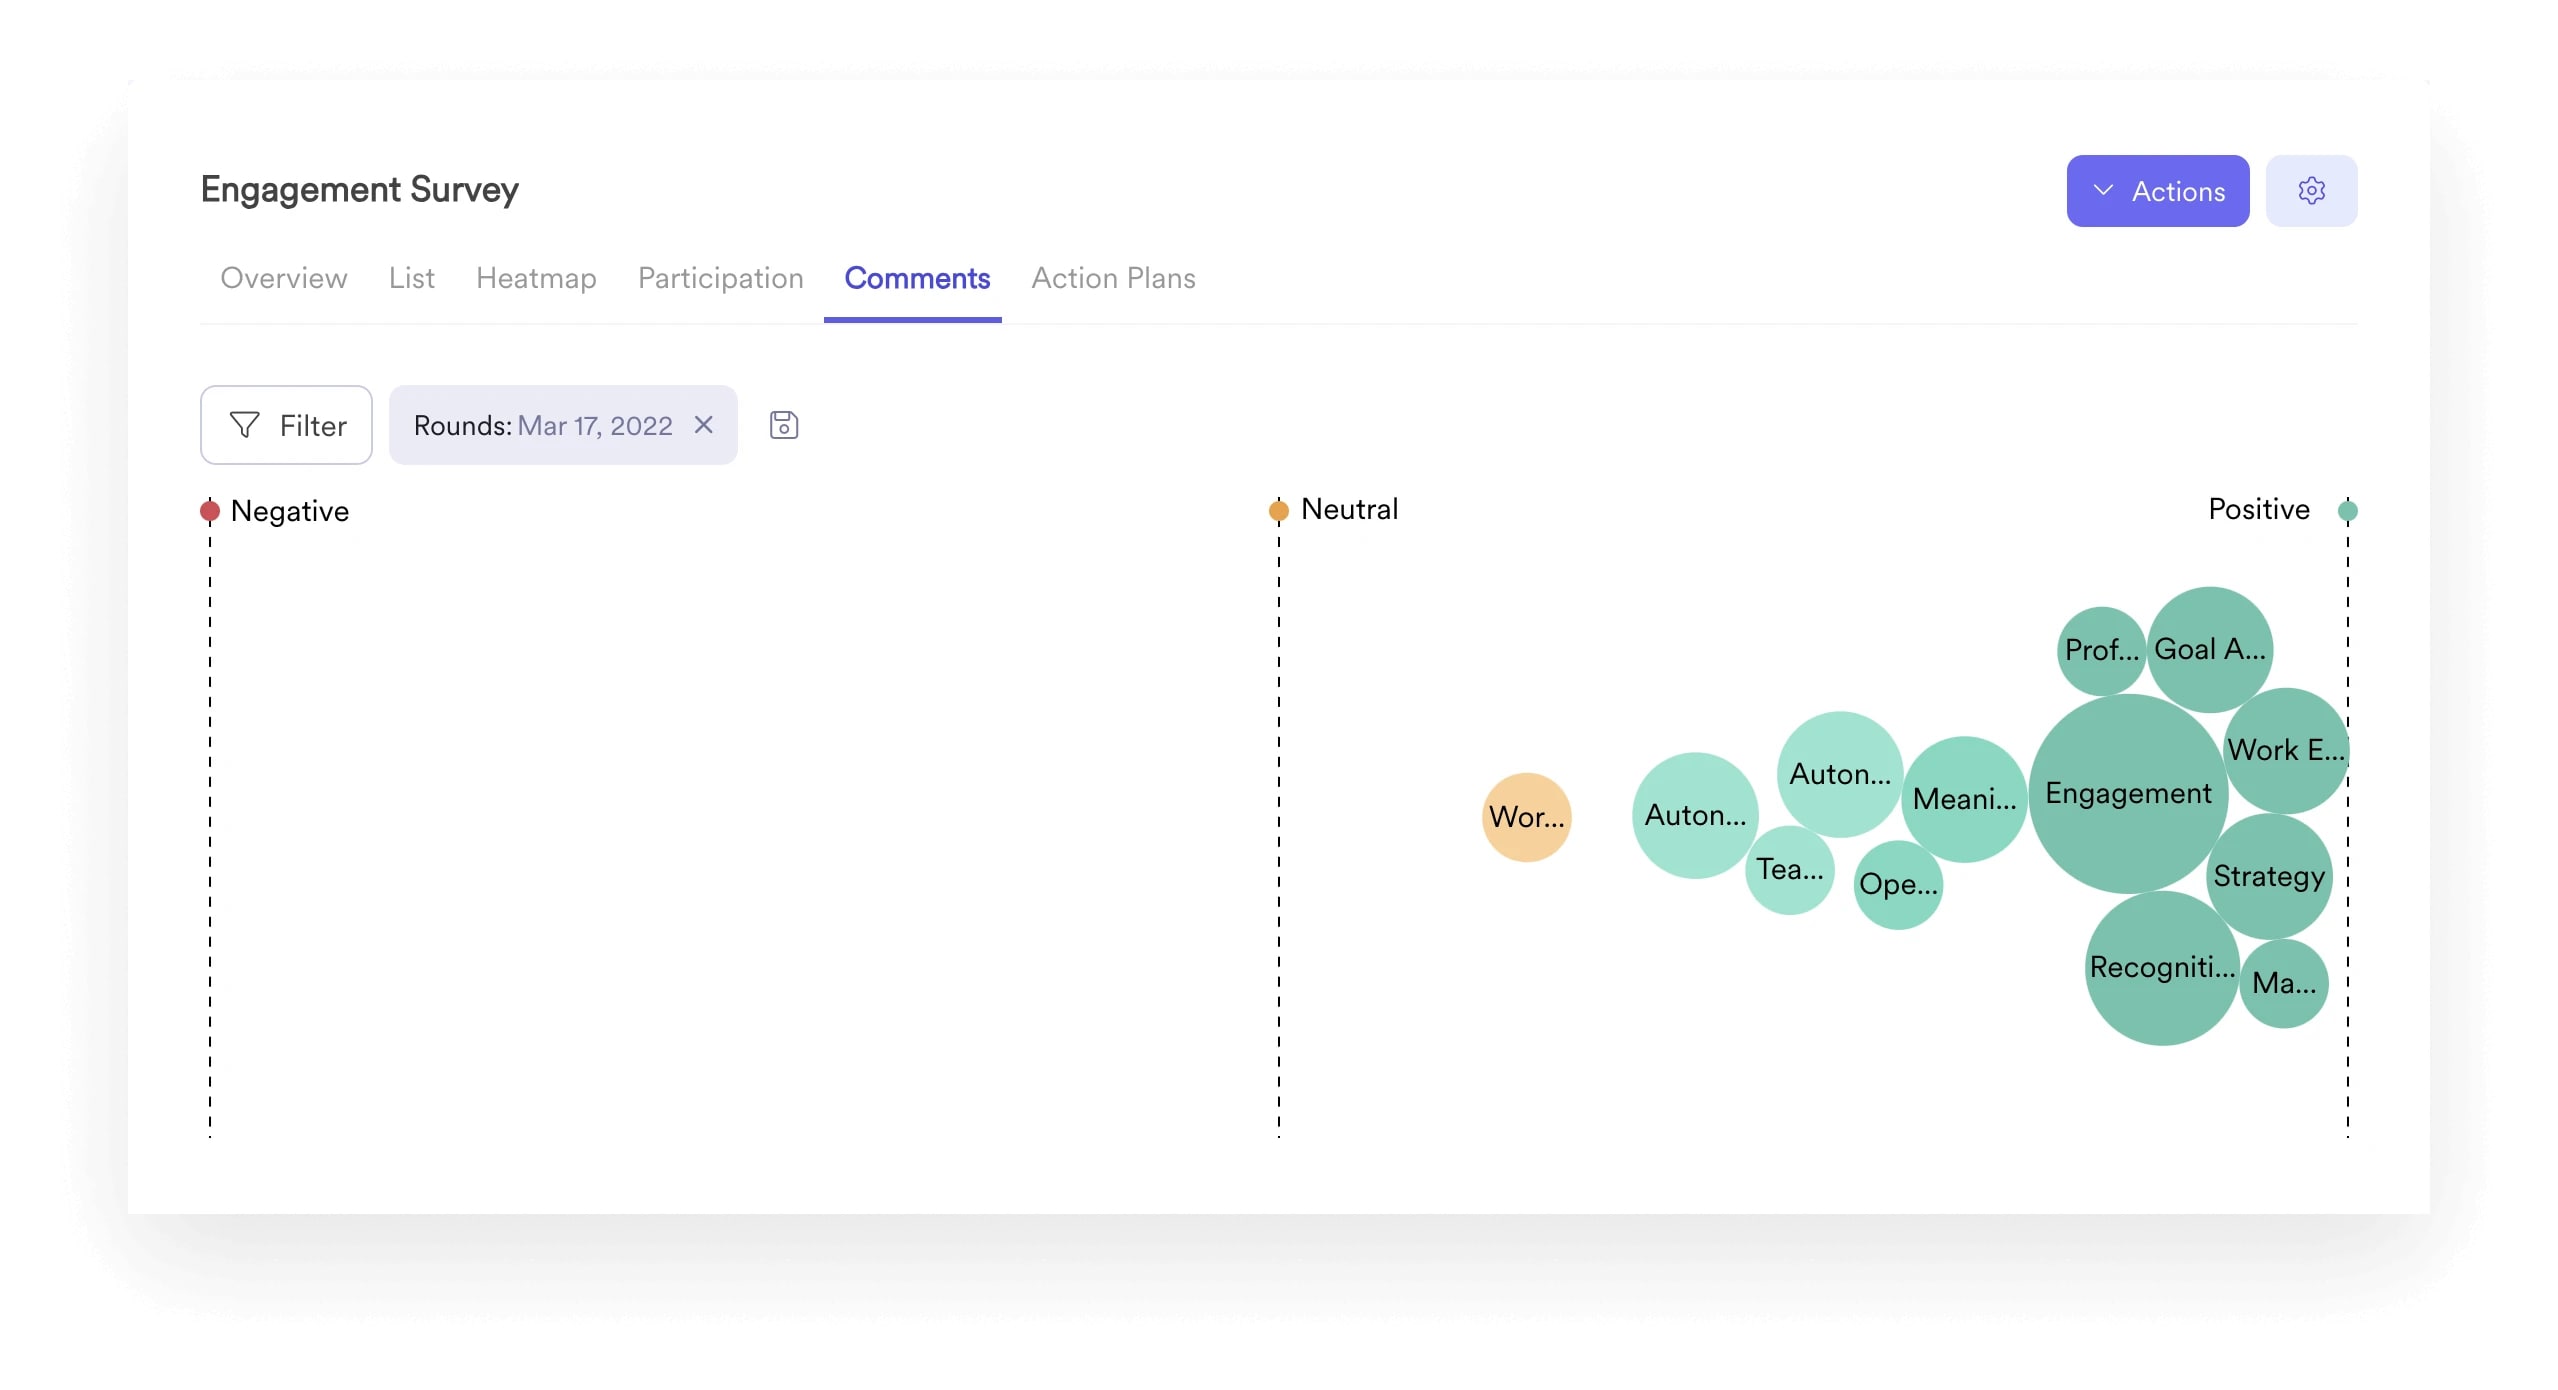The image size is (2558, 1390).
Task: Click the red Negative legend dot
Action: tap(210, 510)
